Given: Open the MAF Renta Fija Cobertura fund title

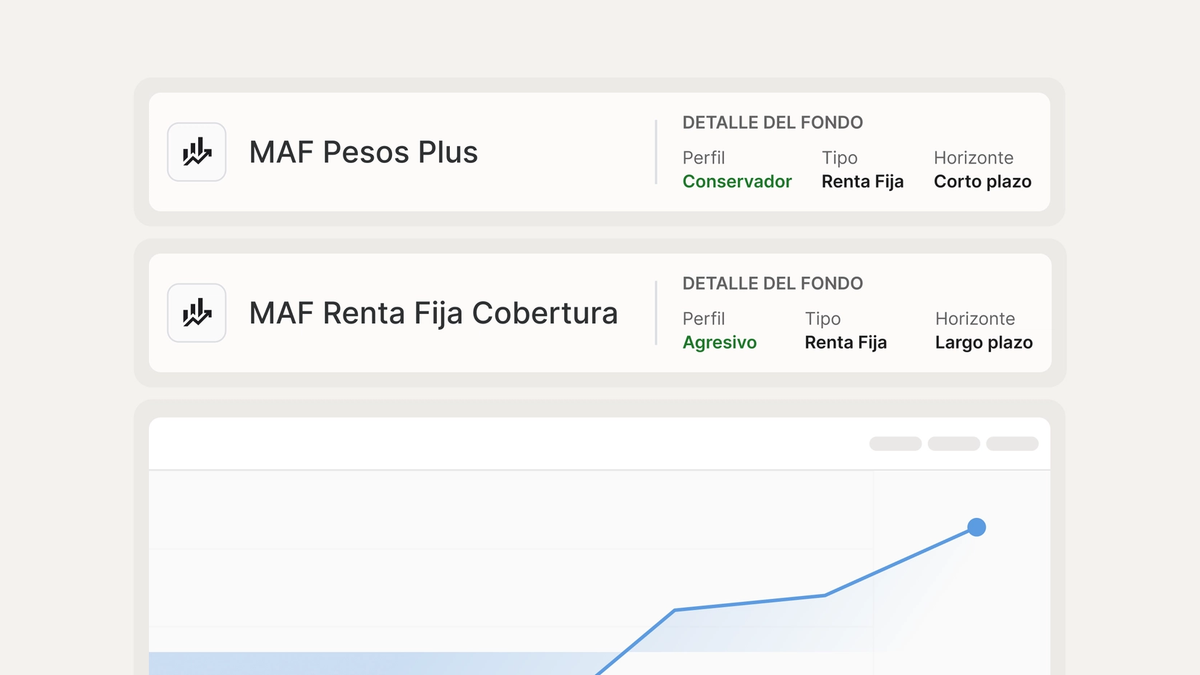Looking at the screenshot, I should click(x=433, y=313).
